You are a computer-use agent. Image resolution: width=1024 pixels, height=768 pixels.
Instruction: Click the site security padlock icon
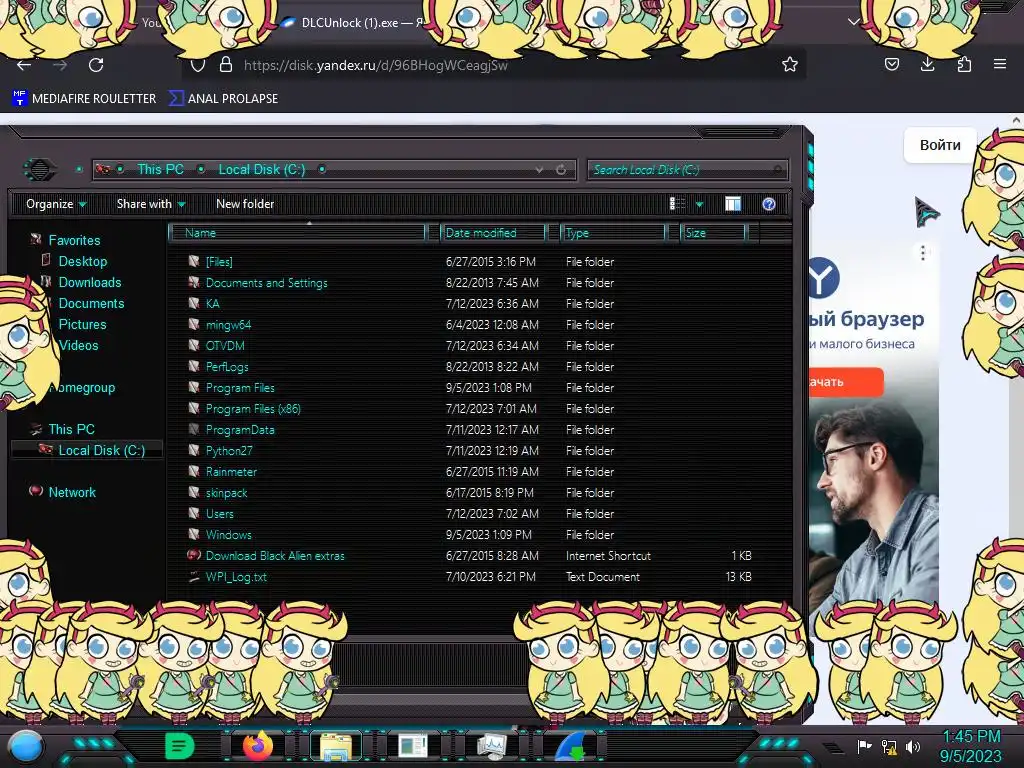coord(226,64)
